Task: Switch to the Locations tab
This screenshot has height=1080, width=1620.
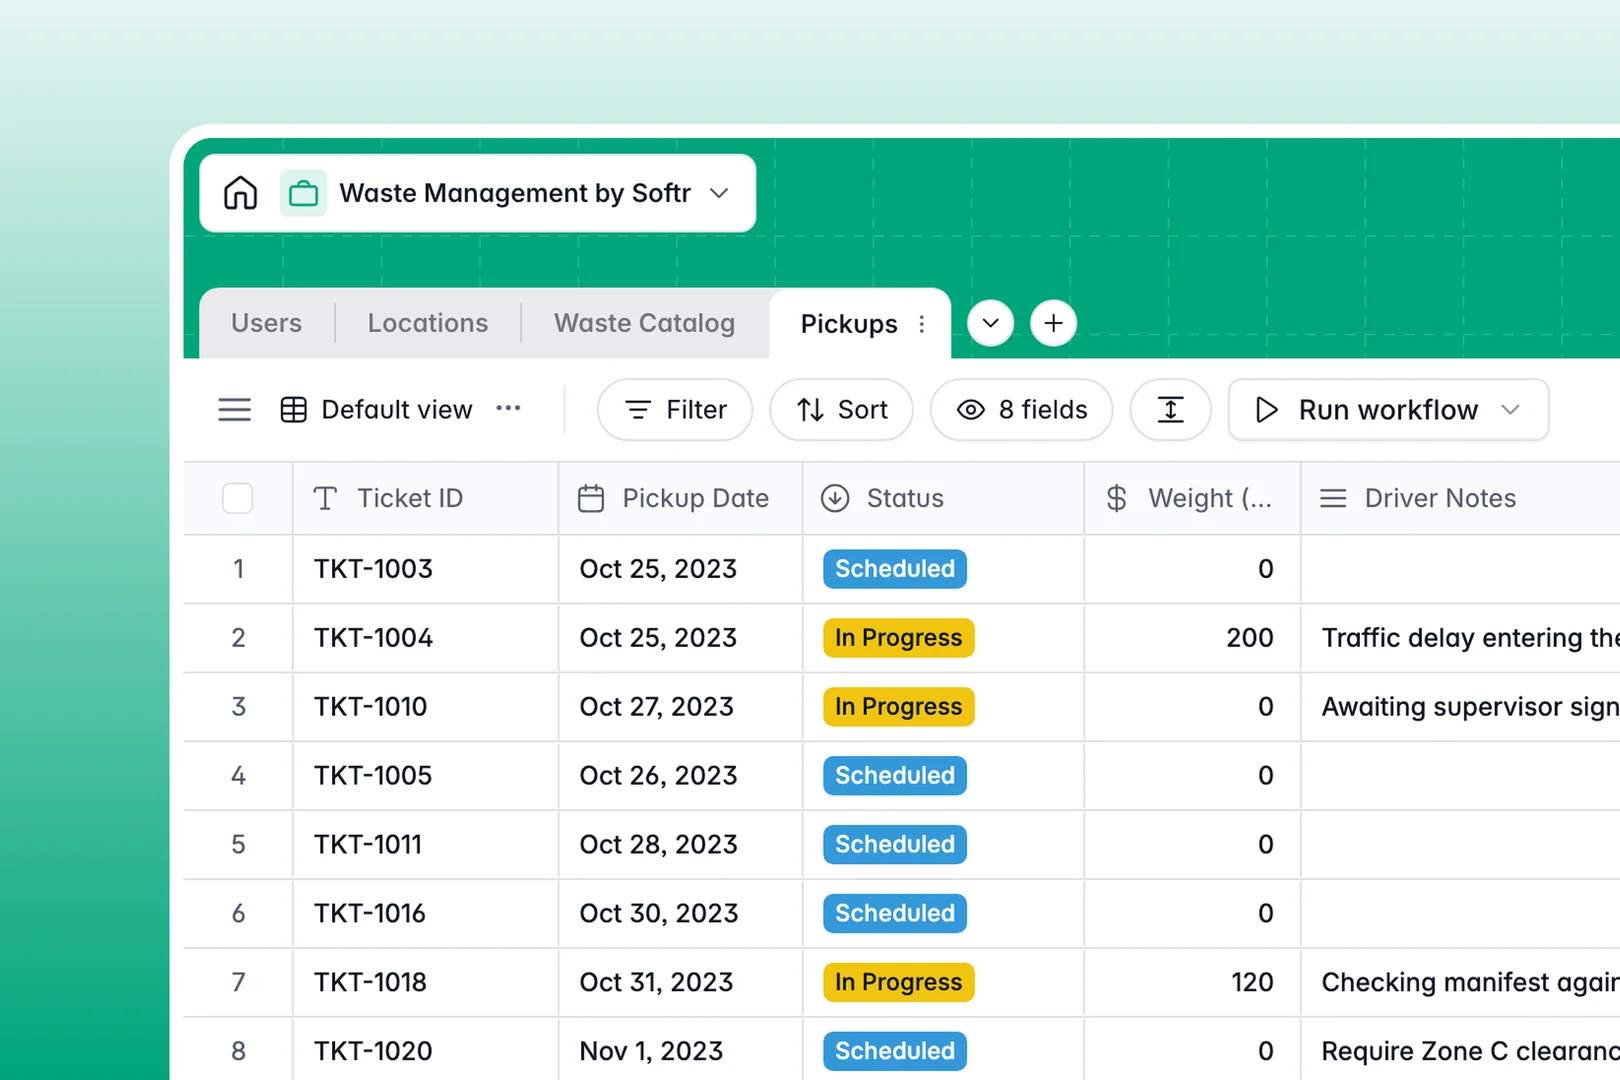Action: (428, 323)
